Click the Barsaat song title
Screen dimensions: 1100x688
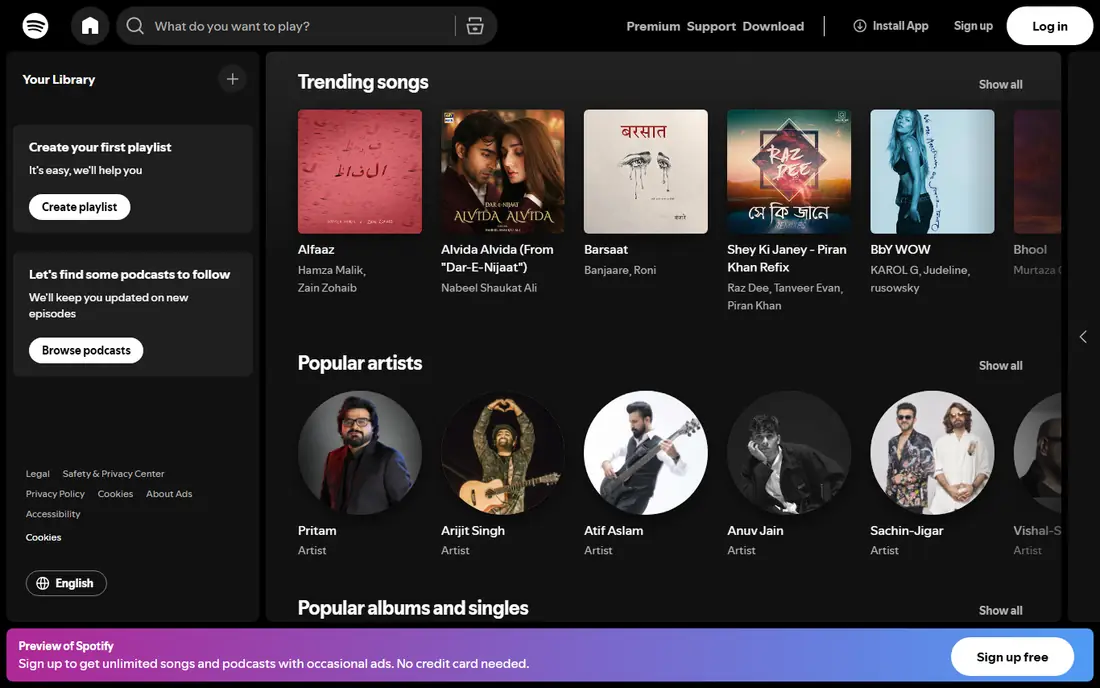[x=606, y=250]
